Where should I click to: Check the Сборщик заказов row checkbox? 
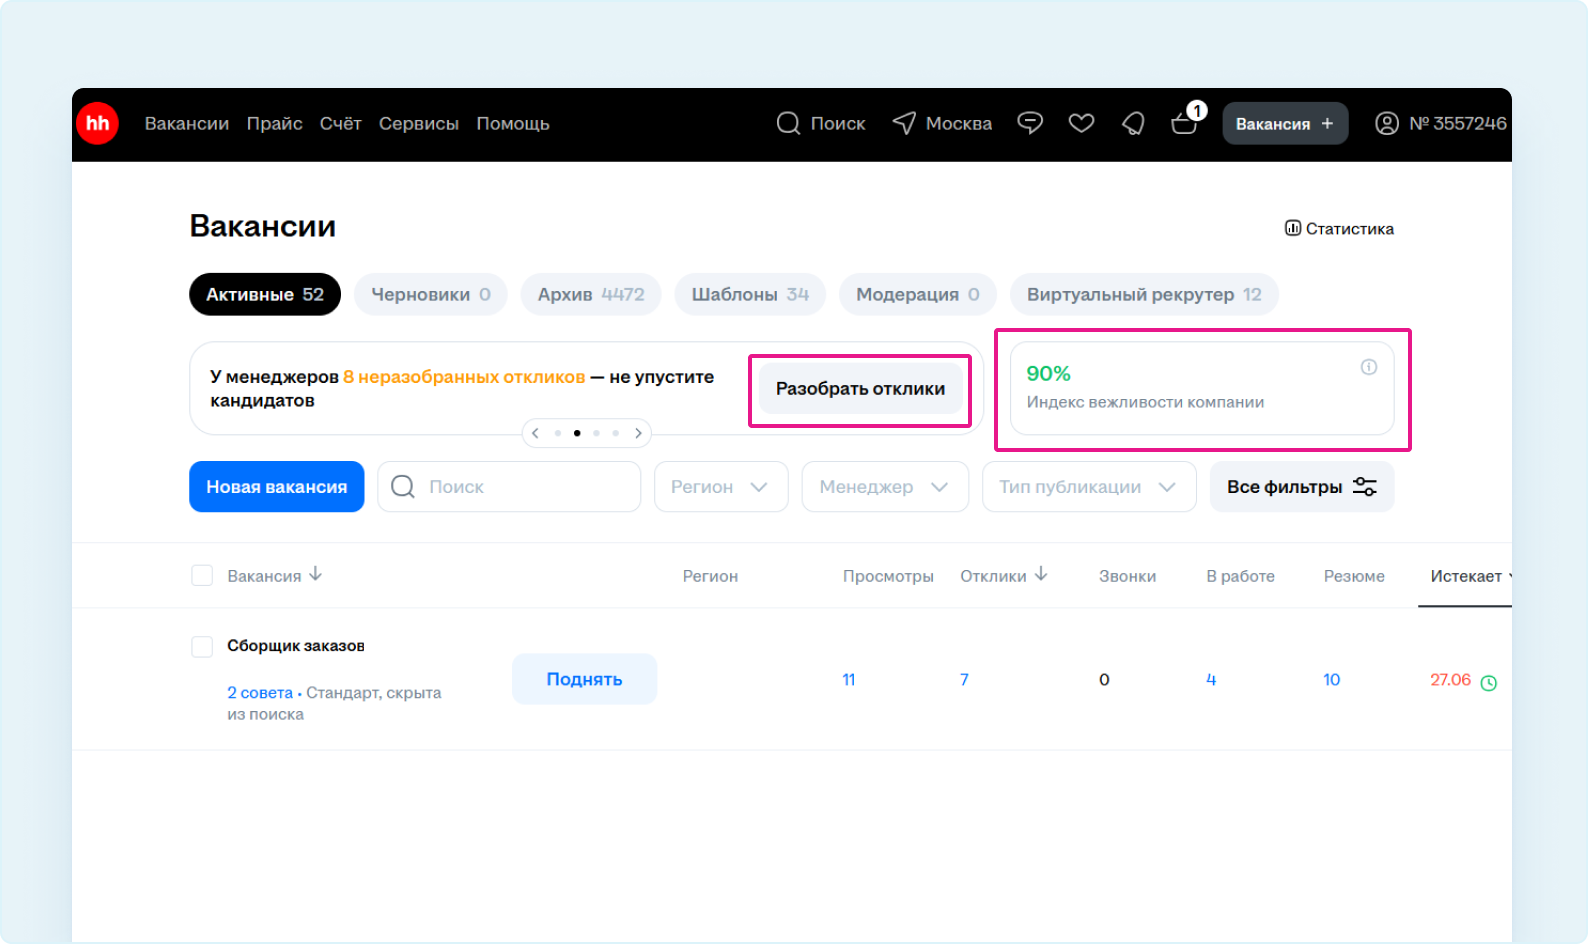pos(202,646)
